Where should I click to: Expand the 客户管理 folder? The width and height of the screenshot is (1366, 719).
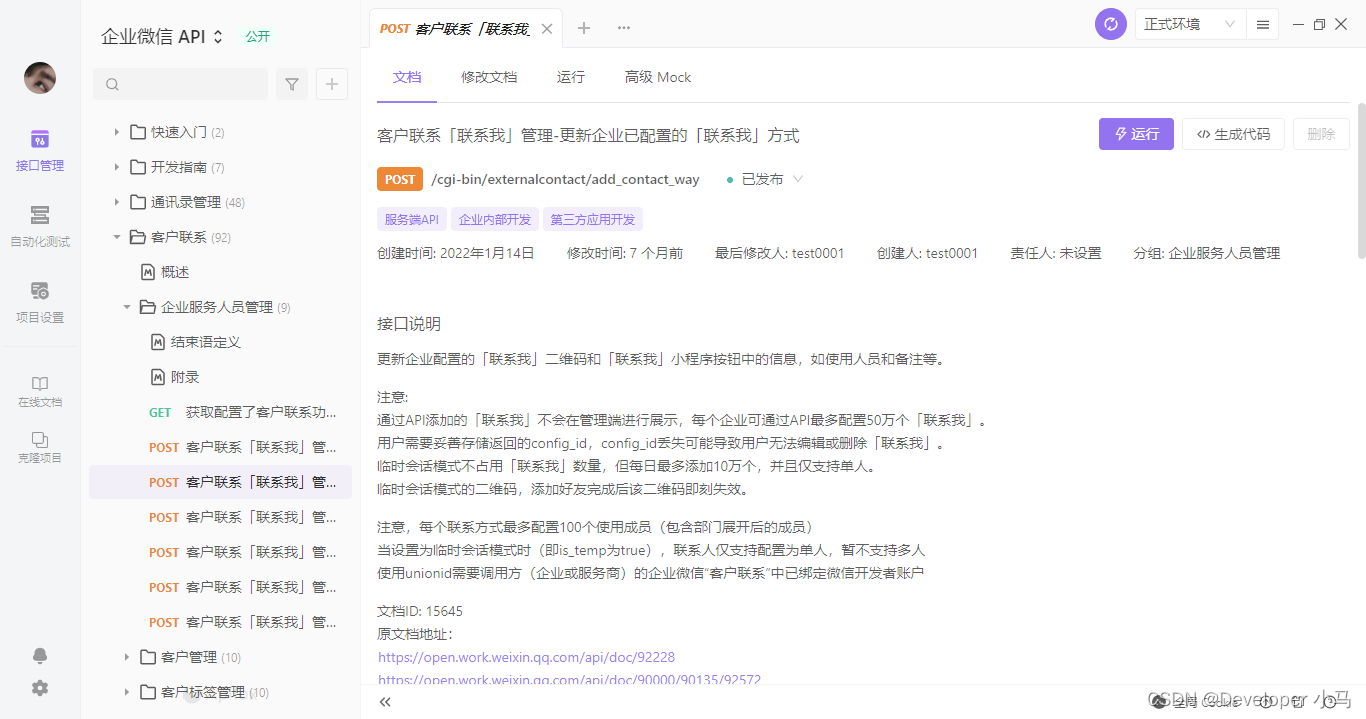click(127, 657)
